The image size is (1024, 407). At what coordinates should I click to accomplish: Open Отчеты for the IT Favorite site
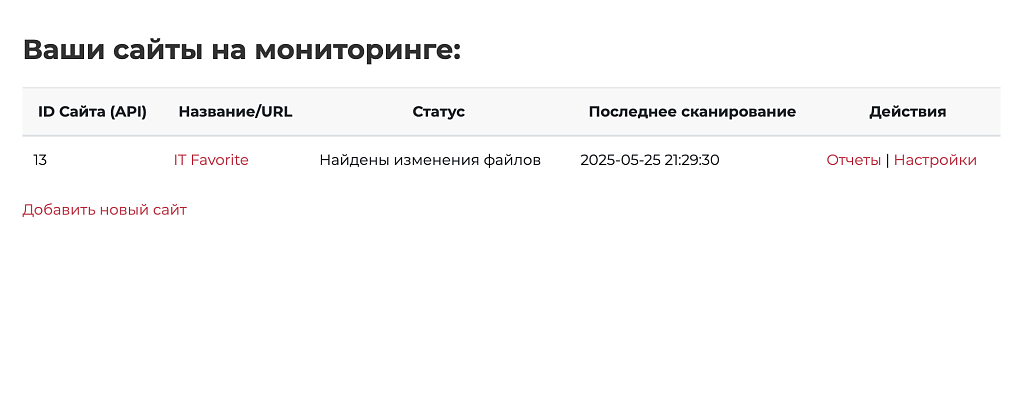[854, 160]
